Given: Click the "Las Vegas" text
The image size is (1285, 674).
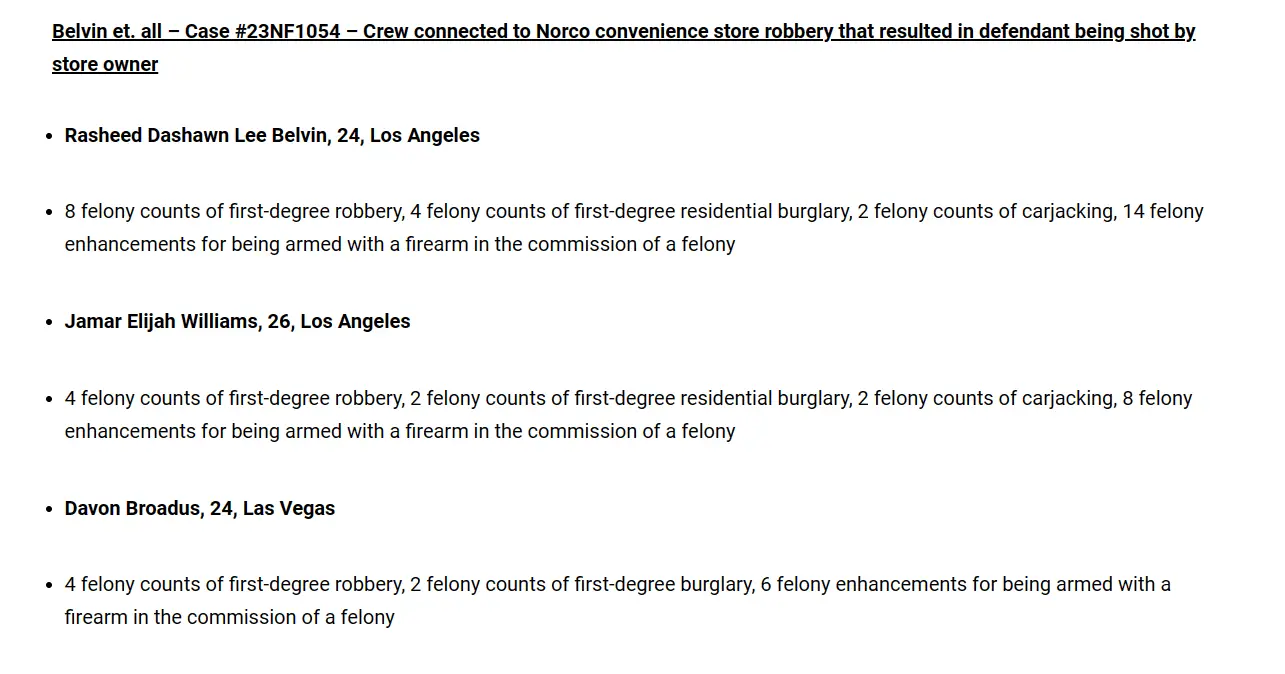Looking at the screenshot, I should [289, 508].
